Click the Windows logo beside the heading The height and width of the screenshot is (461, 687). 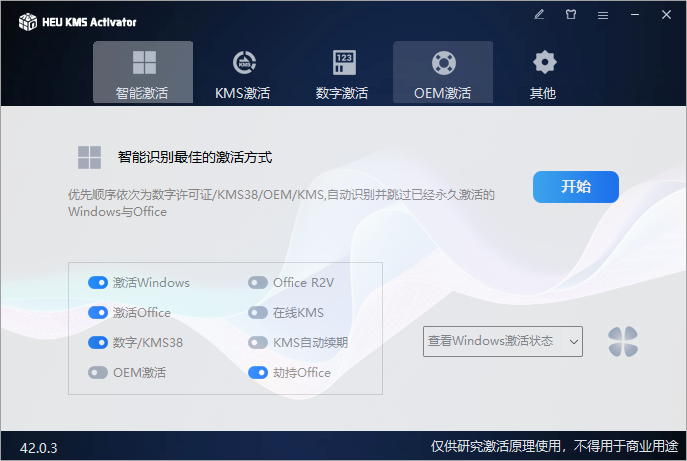(x=90, y=157)
